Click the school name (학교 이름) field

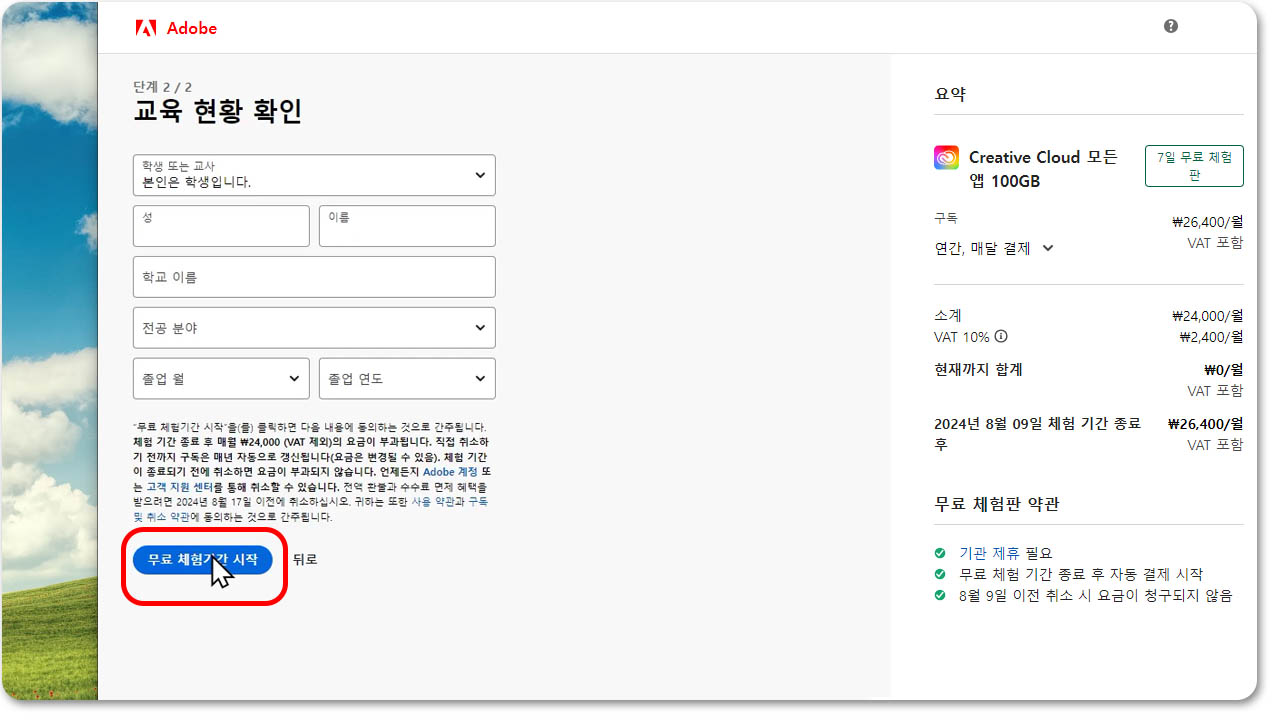click(314, 277)
